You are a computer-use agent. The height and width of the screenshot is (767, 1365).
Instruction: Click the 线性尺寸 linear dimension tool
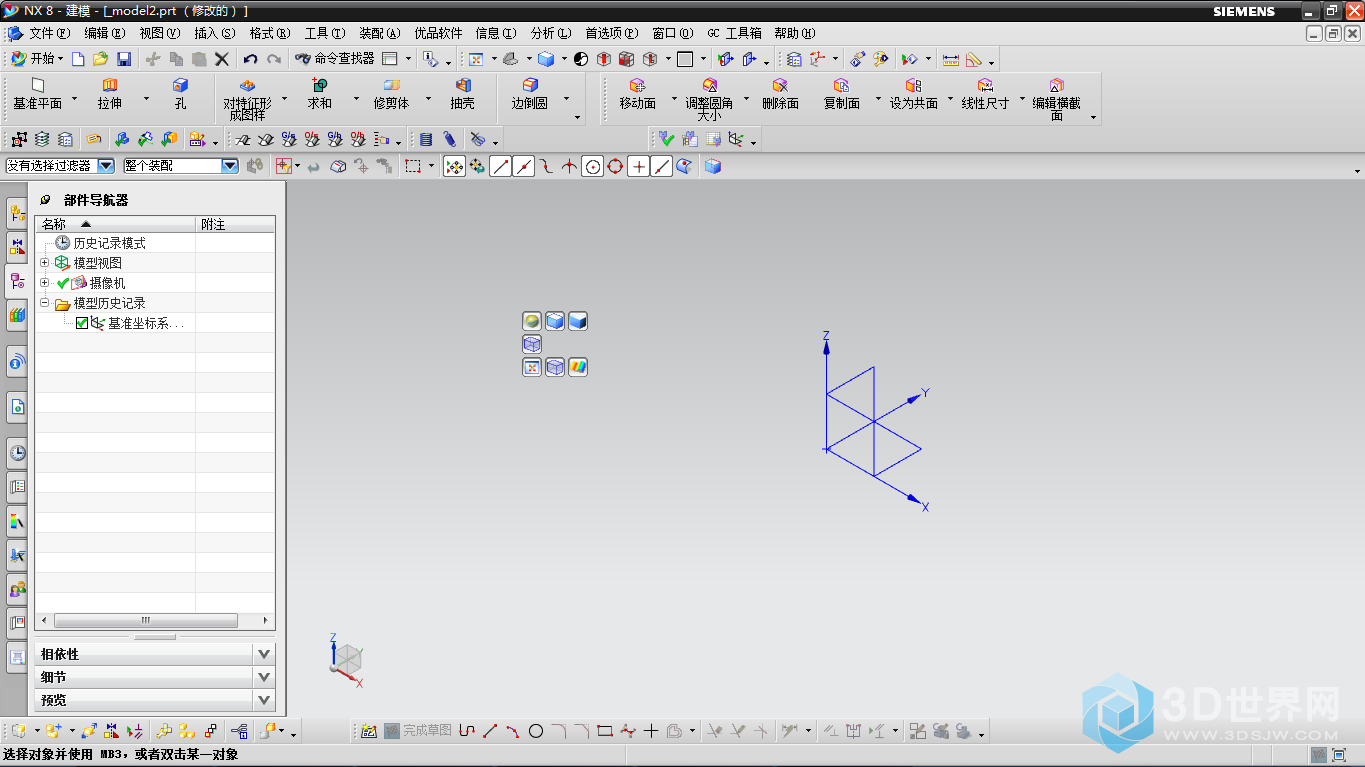[x=985, y=94]
